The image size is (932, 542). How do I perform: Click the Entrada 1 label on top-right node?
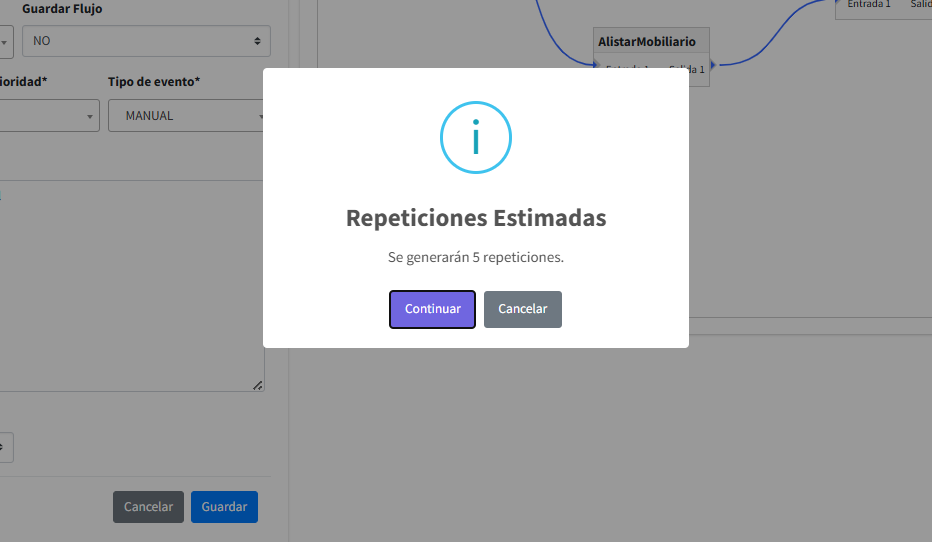(868, 4)
